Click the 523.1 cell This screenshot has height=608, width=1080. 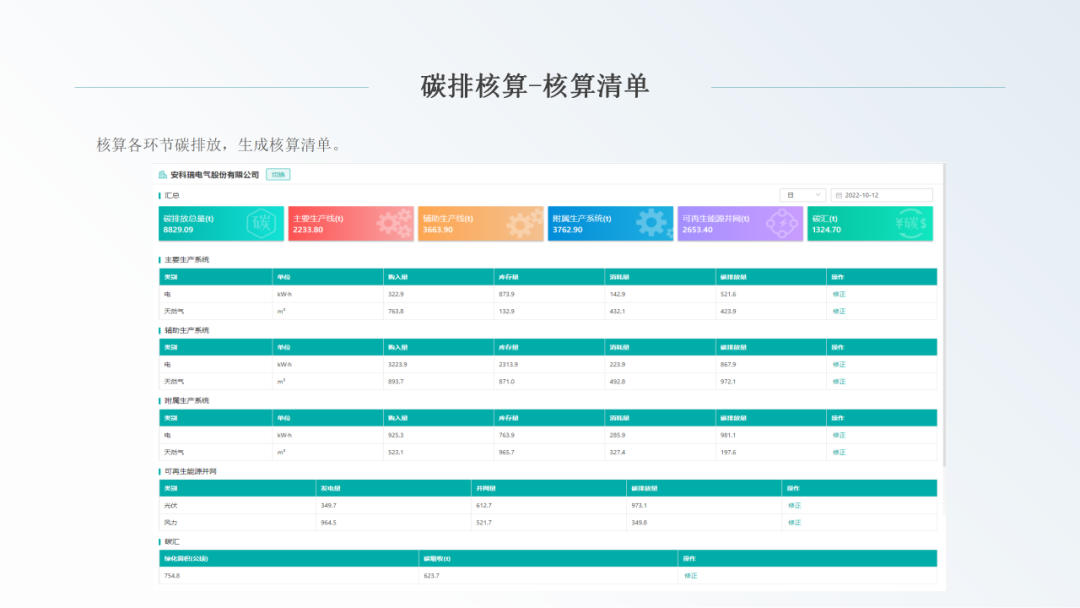point(396,452)
